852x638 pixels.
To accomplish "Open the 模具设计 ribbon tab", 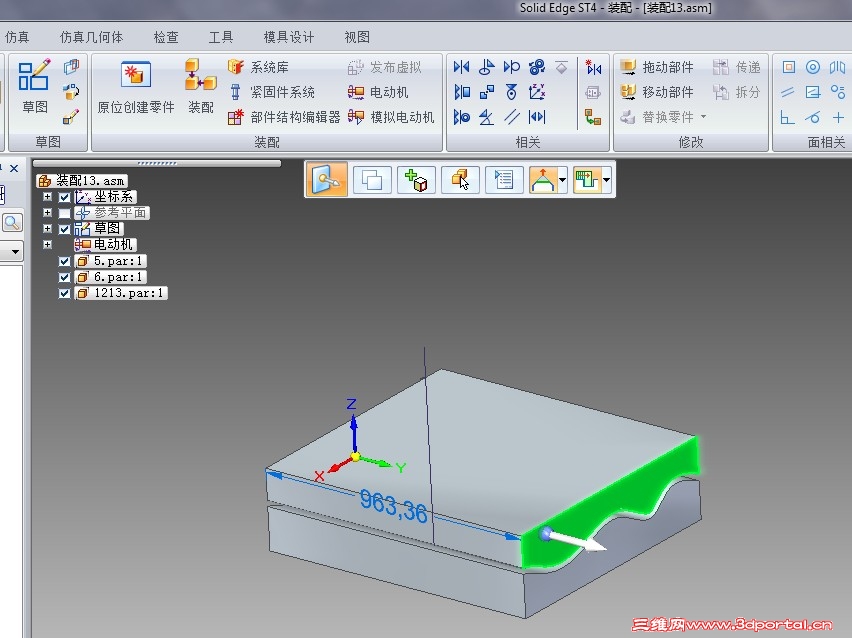I will pyautogui.click(x=289, y=37).
